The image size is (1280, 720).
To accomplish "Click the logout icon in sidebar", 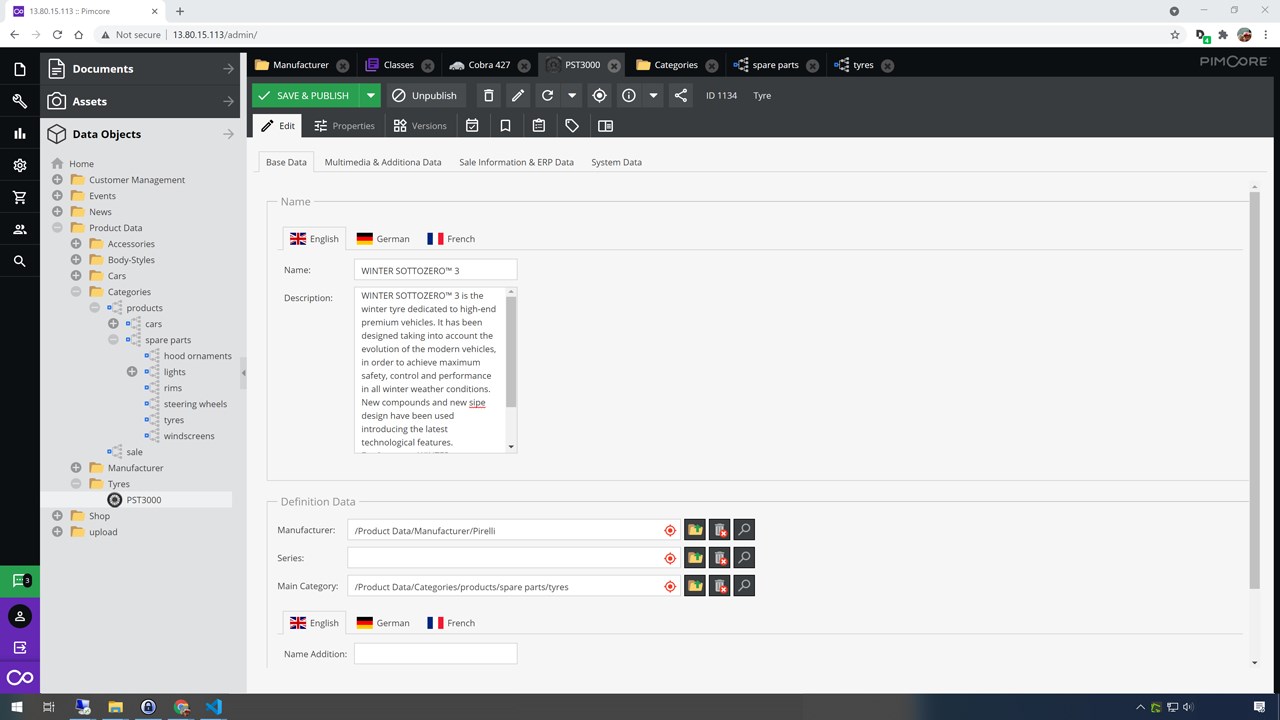I will coord(19,647).
